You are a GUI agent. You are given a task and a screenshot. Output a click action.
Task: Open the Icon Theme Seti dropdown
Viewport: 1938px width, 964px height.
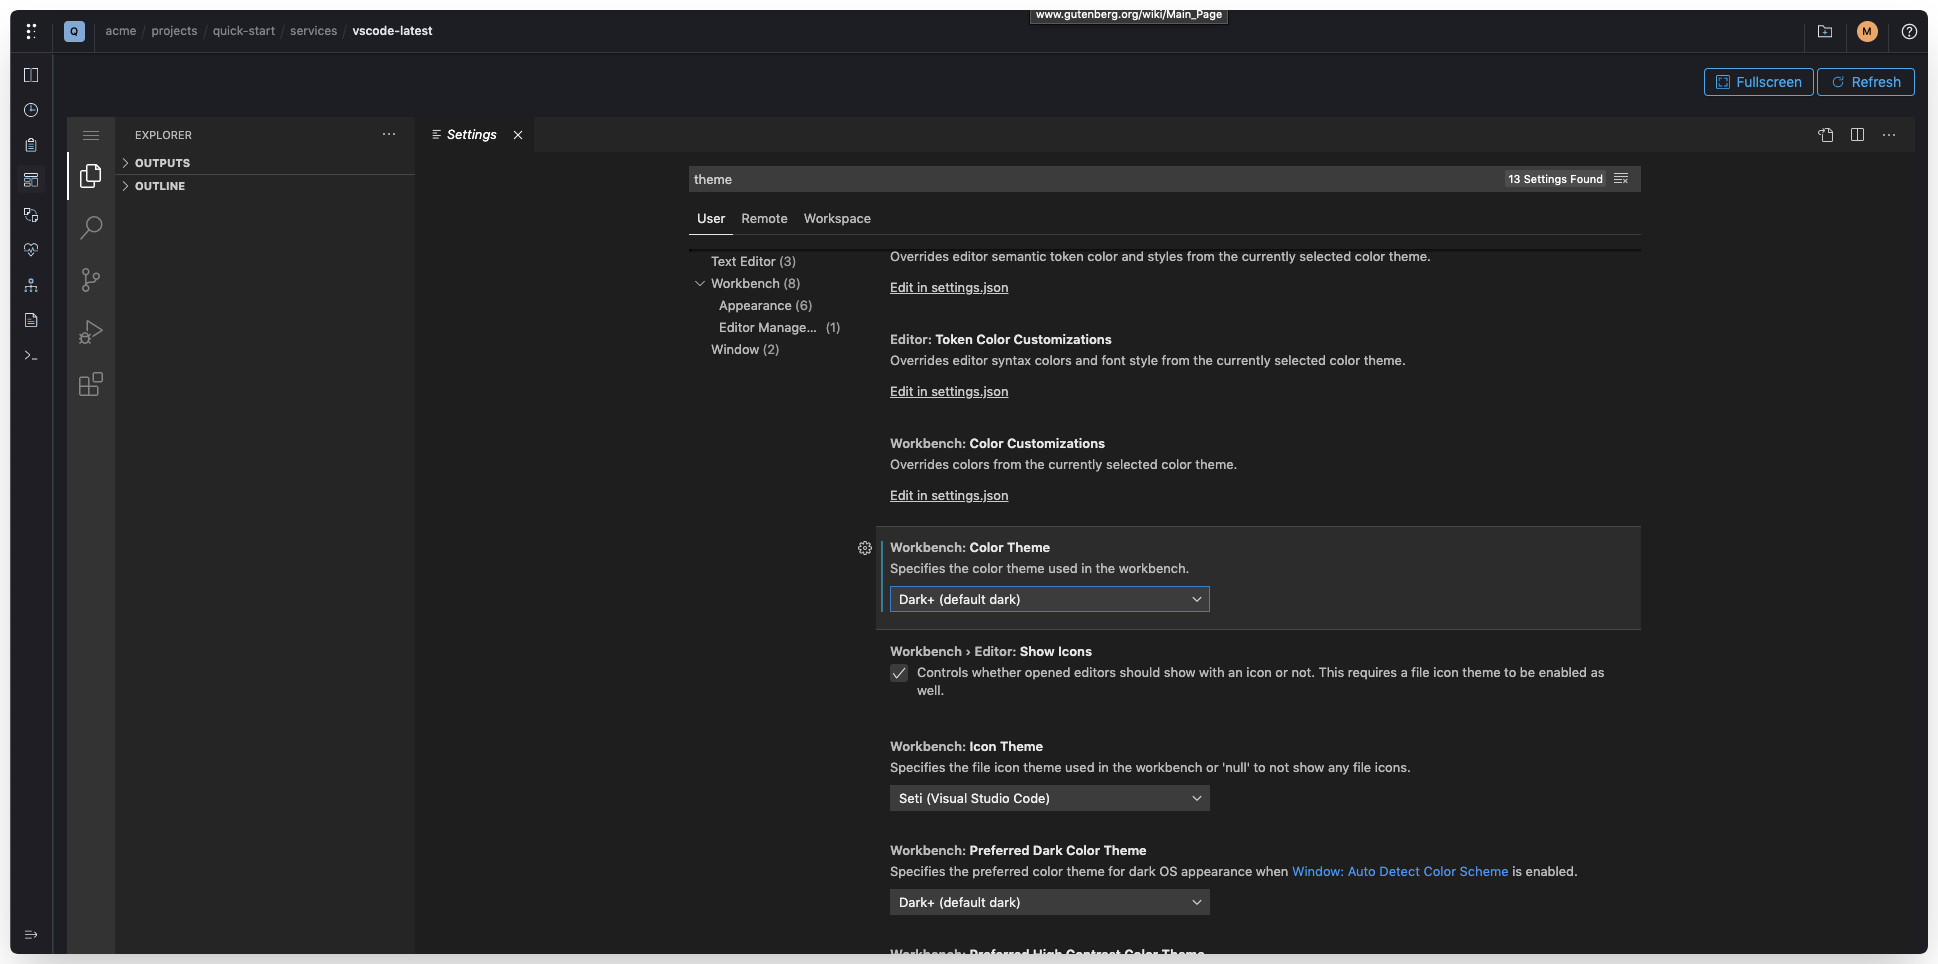click(1050, 798)
